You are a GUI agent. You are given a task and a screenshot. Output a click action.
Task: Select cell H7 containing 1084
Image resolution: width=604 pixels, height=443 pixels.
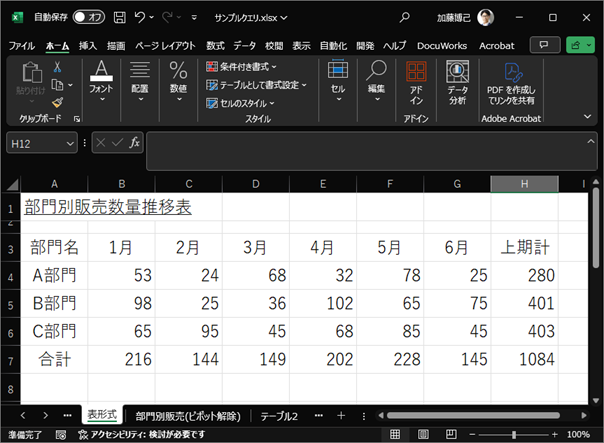524,357
